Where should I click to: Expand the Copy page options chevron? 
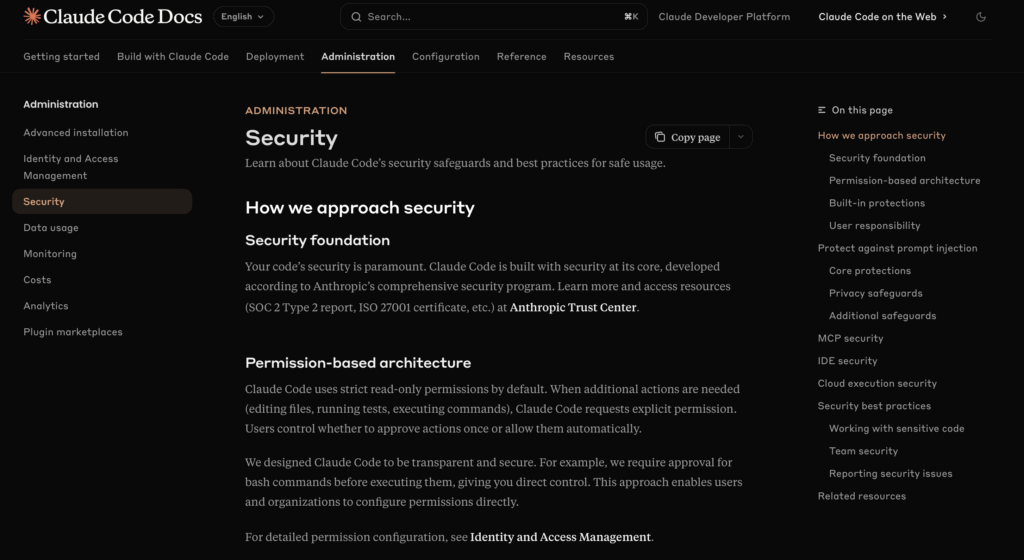pos(740,137)
